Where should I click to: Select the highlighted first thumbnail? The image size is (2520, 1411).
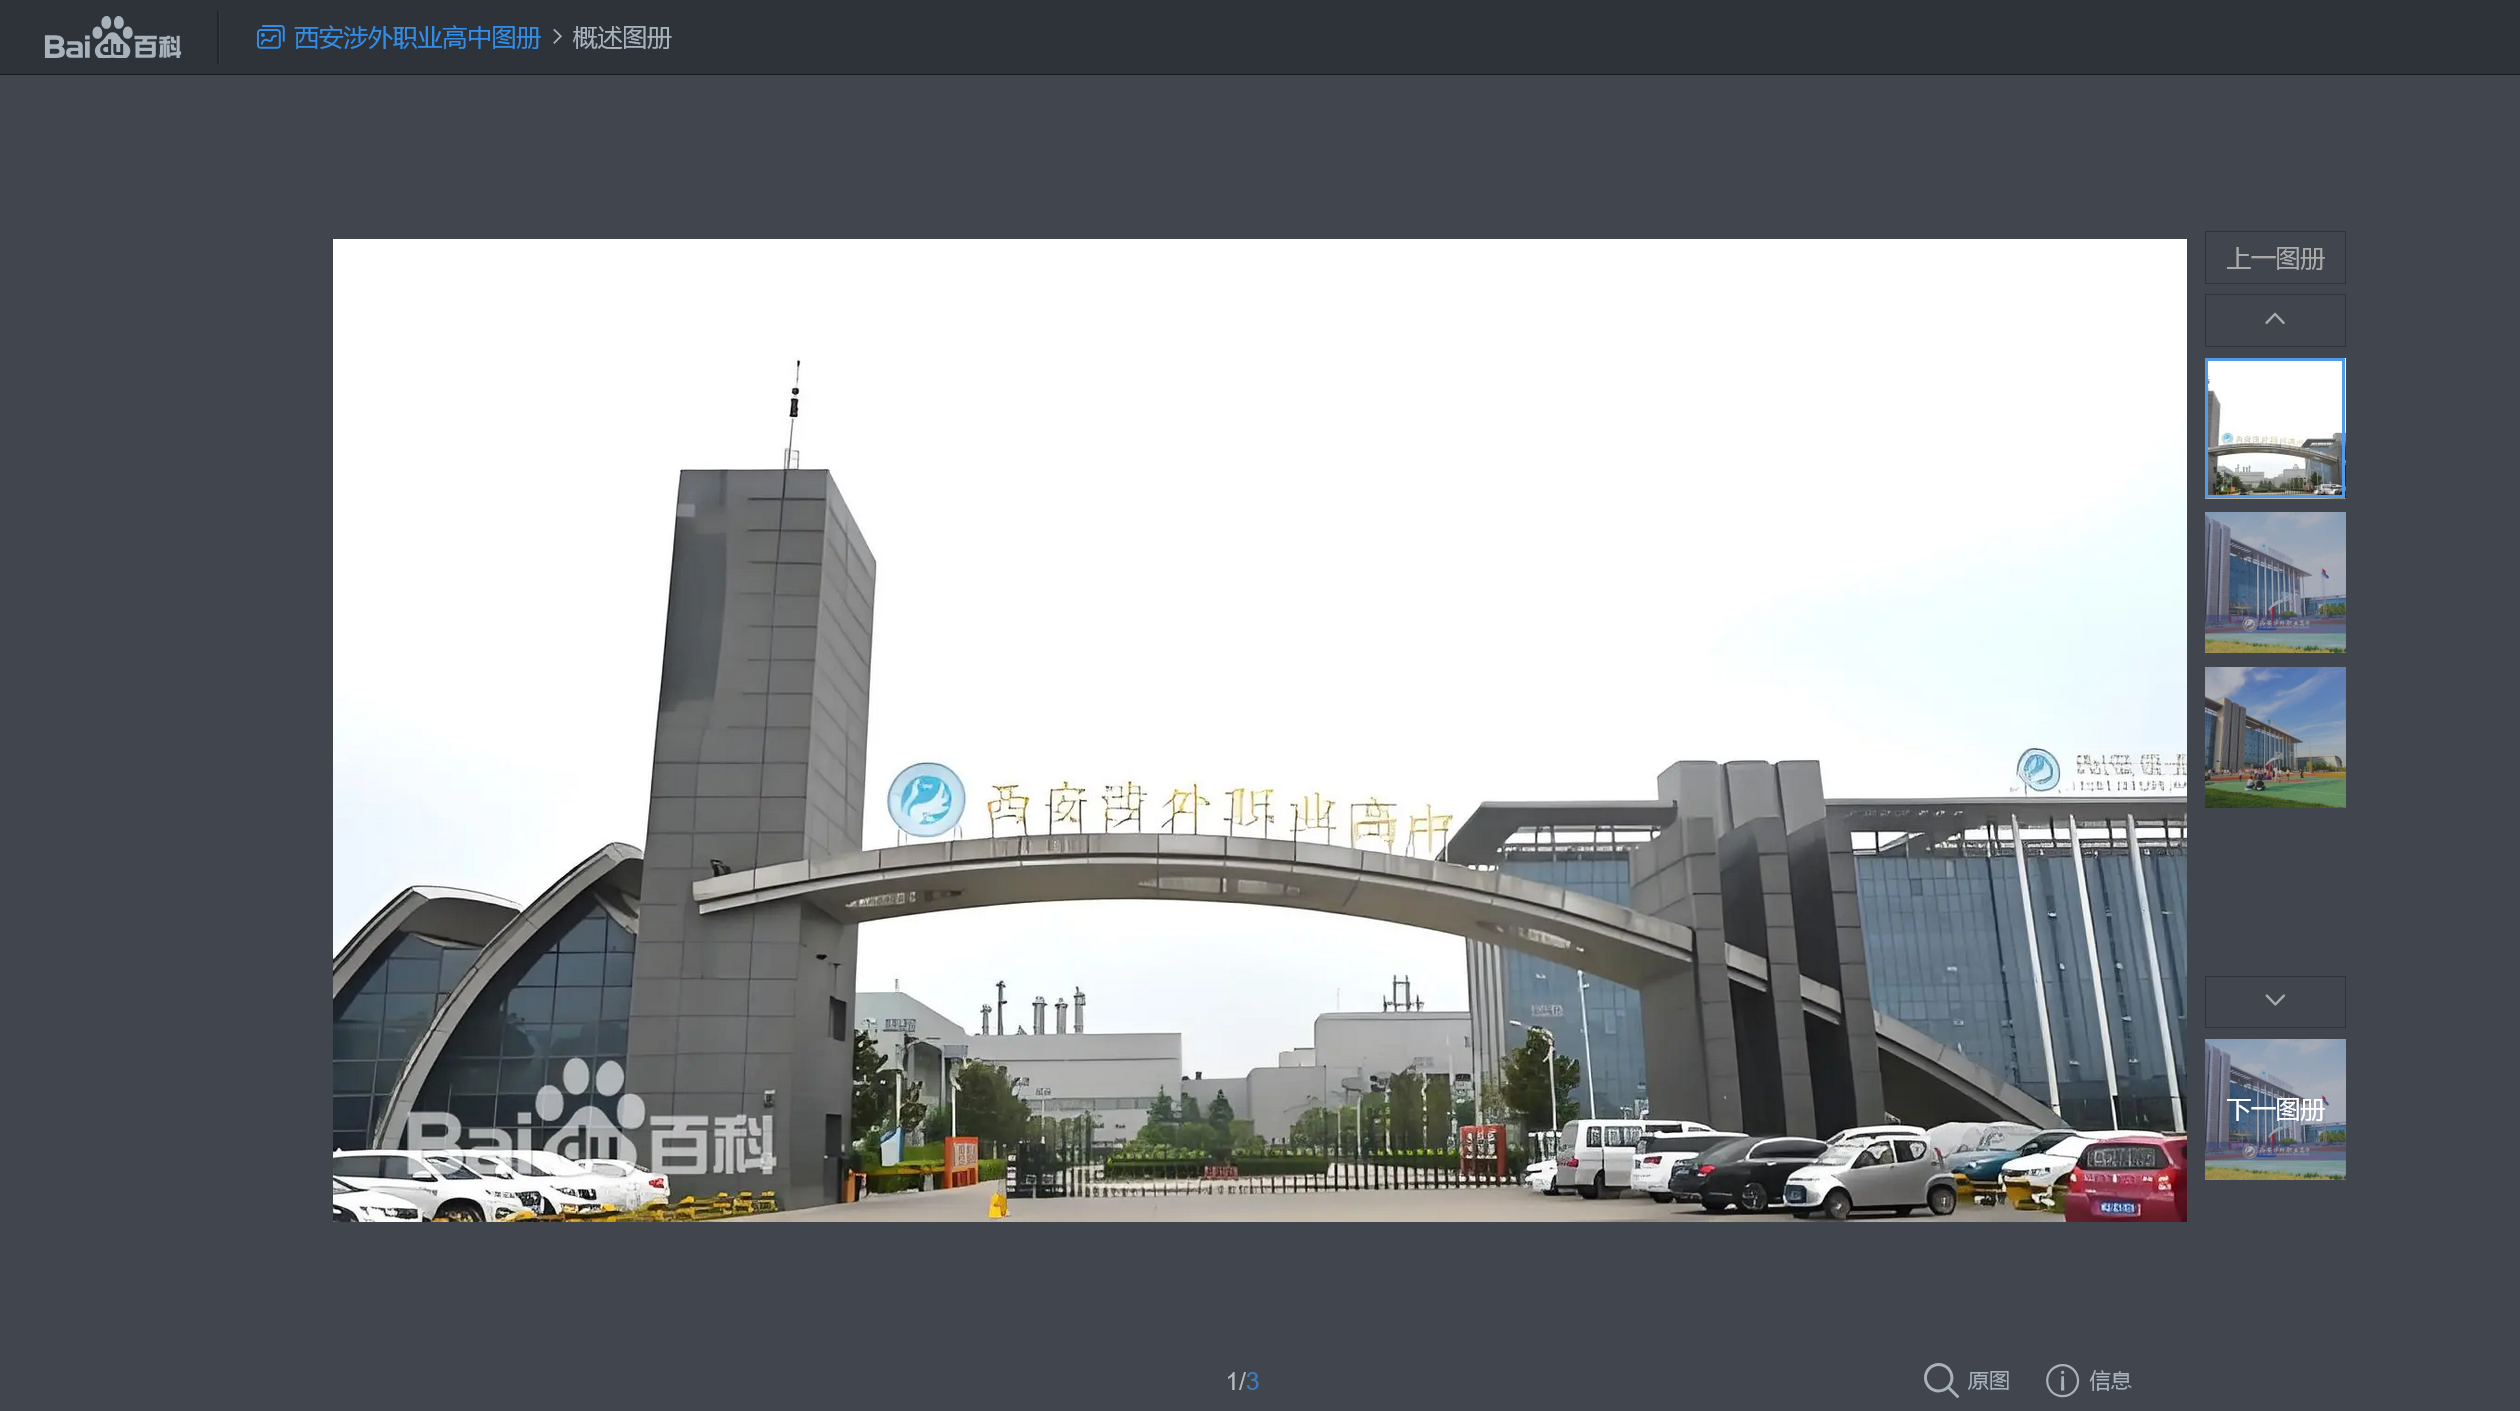coord(2275,428)
